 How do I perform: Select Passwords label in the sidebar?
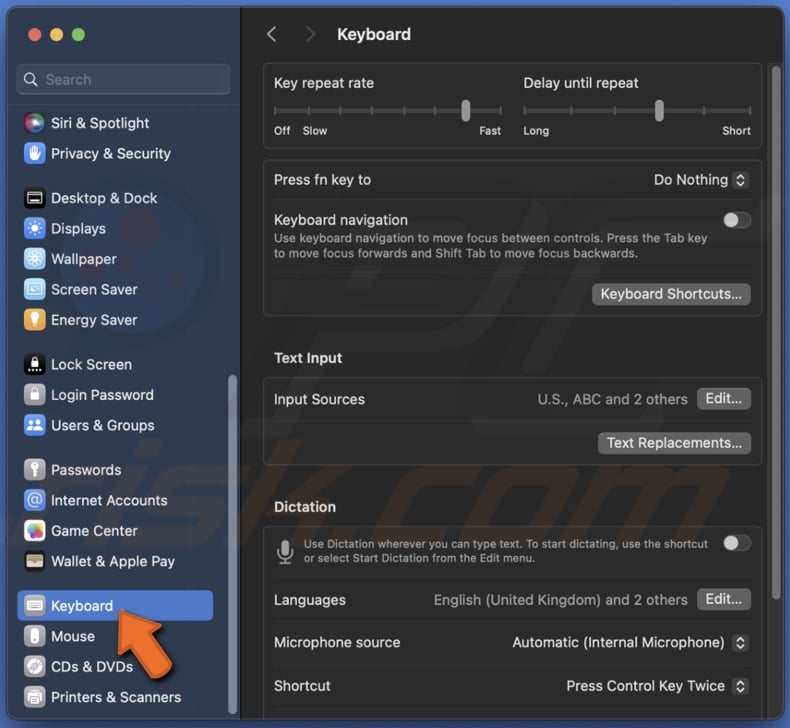(x=86, y=470)
